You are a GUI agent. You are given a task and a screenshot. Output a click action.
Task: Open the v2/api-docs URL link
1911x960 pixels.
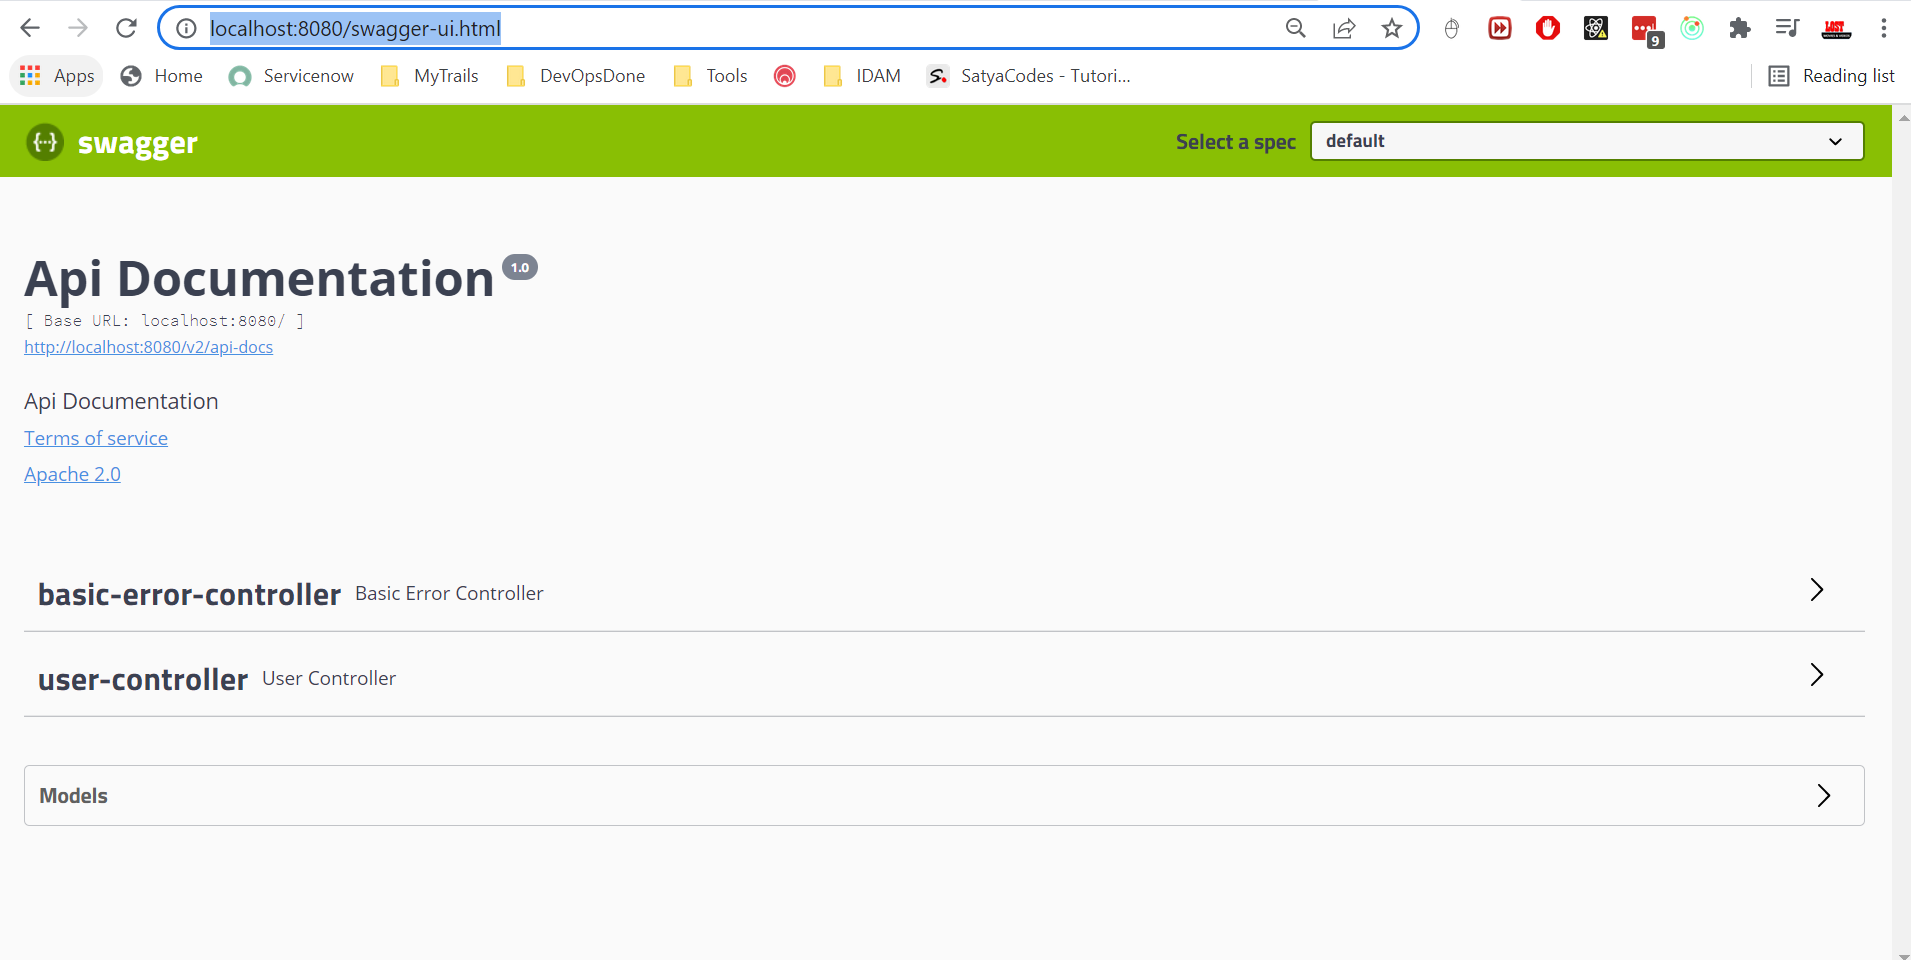[x=148, y=347]
